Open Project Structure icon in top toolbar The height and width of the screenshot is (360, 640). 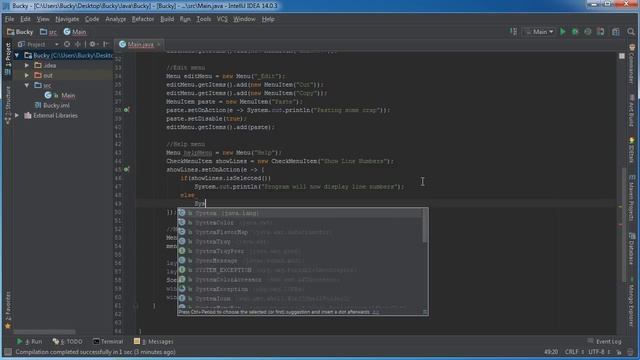616,31
